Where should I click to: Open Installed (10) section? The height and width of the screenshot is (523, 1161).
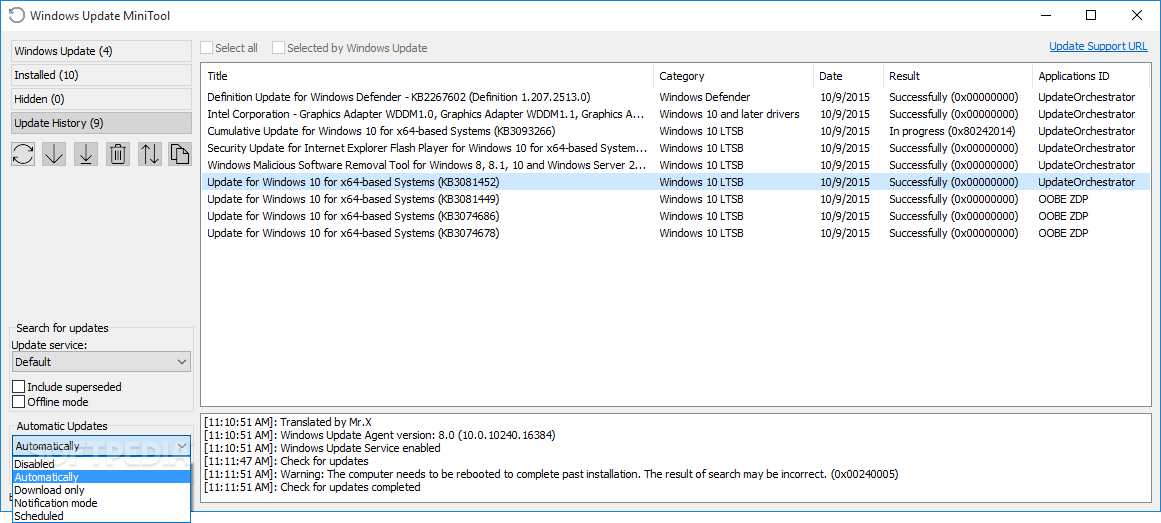[101, 75]
